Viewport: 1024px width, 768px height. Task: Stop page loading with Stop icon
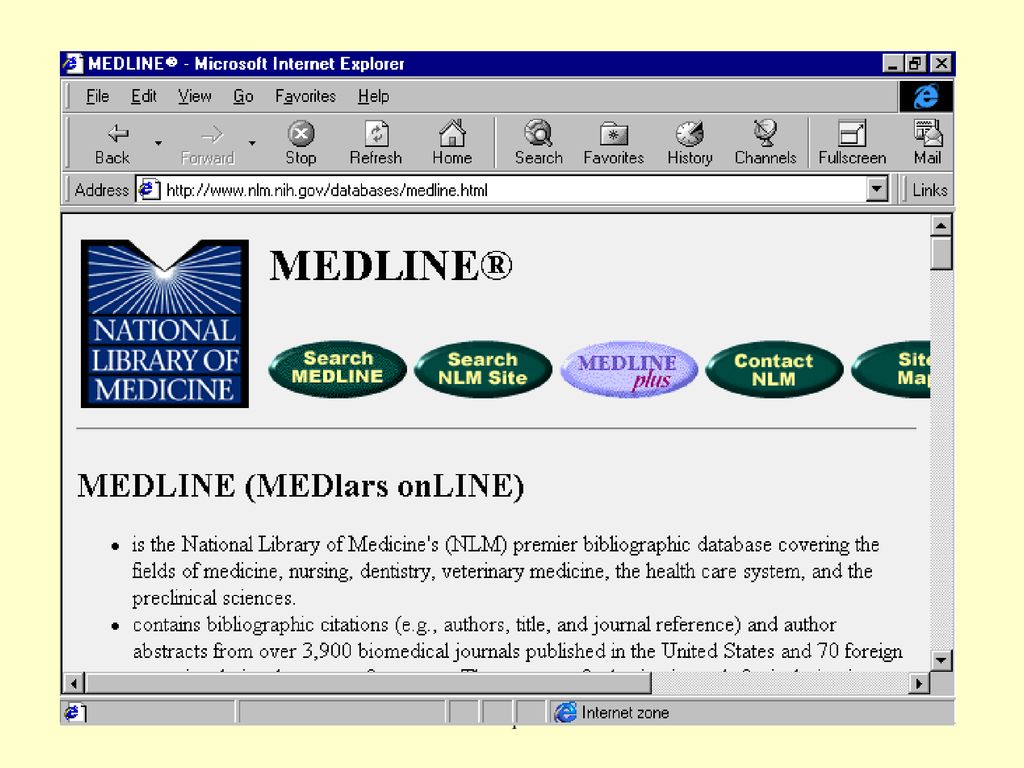point(300,134)
